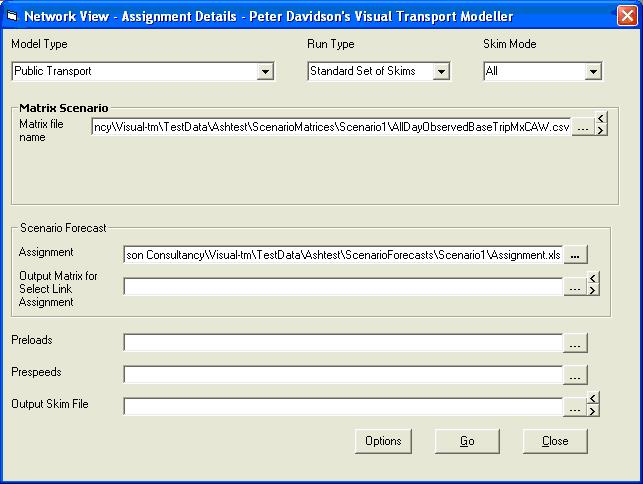The image size is (643, 484).
Task: Click into the Matrix file name field
Action: coord(330,128)
